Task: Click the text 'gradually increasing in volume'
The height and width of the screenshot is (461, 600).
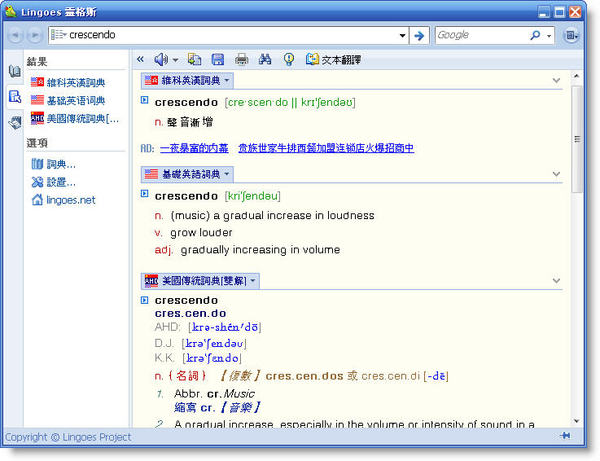Action: [260, 250]
